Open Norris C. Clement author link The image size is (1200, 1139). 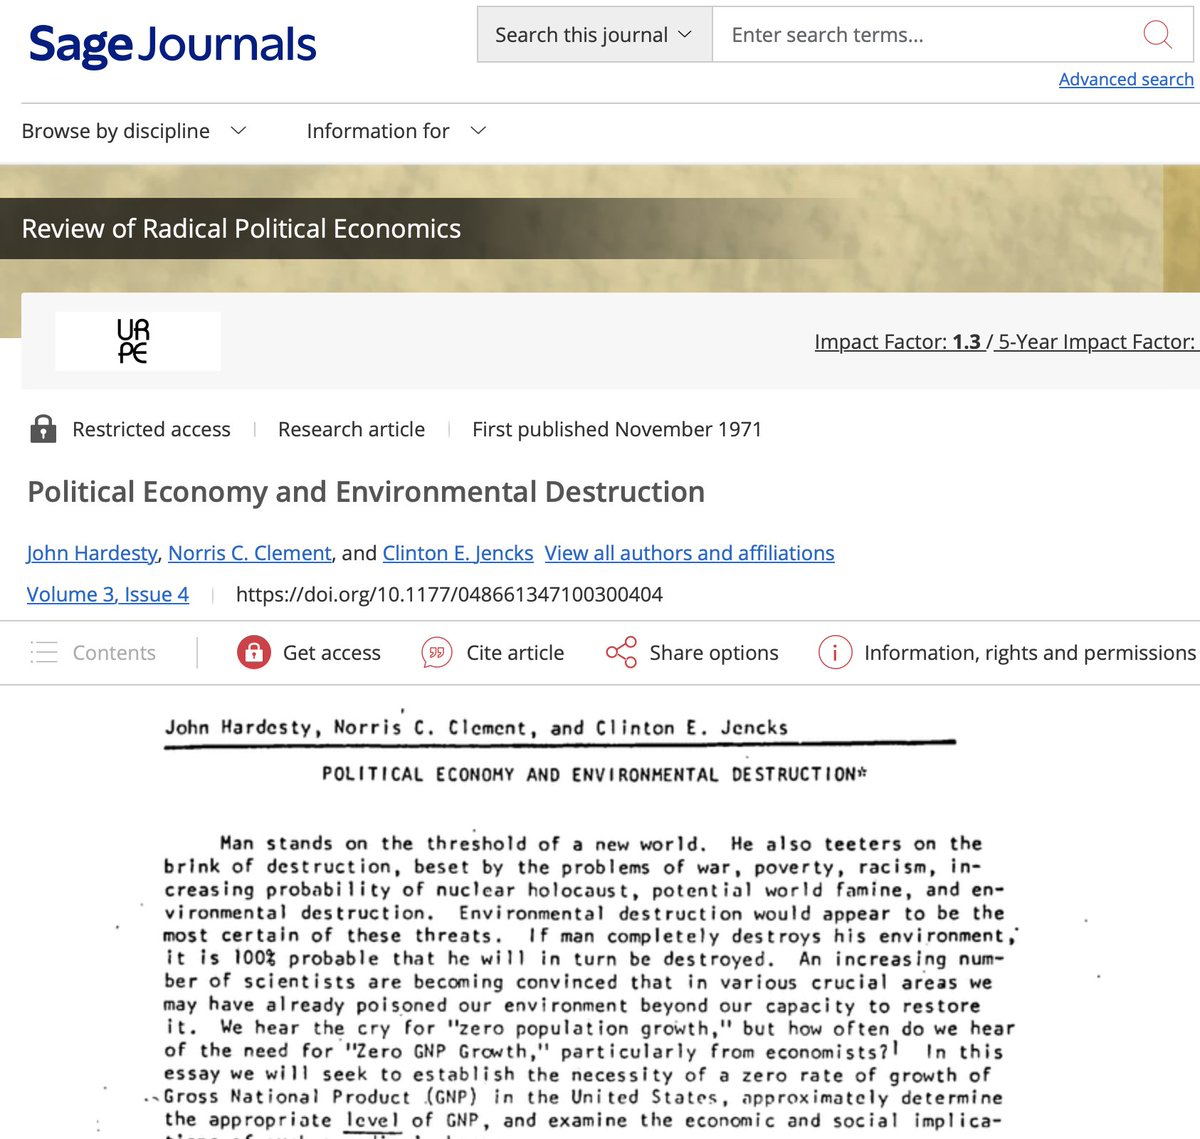tap(249, 553)
